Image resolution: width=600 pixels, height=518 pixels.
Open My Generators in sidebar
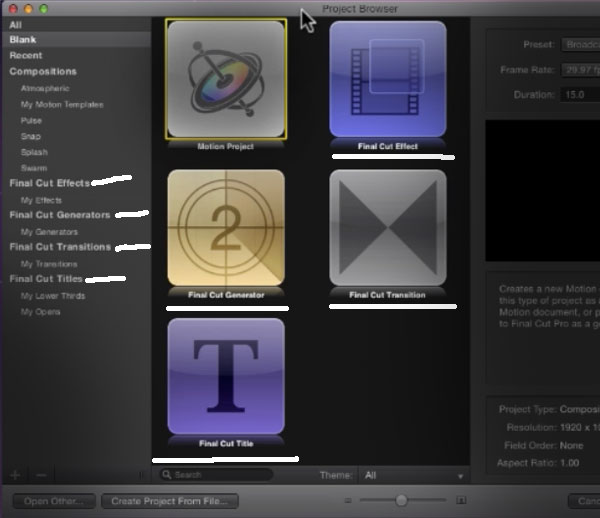click(x=49, y=232)
